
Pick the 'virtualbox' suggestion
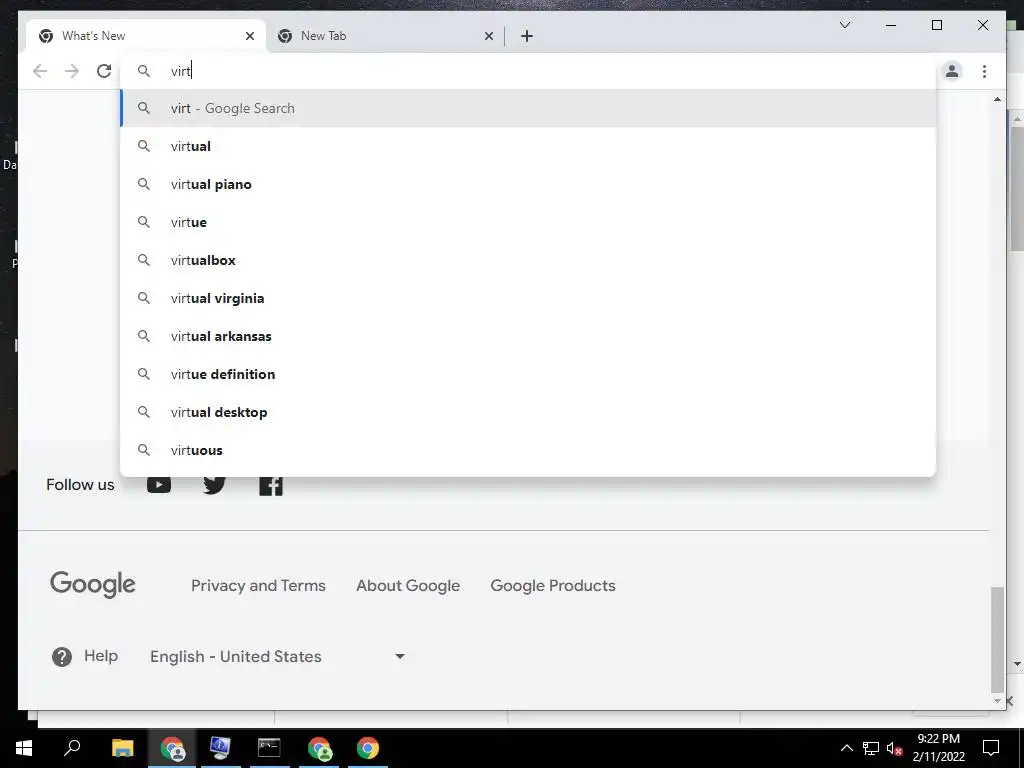528,260
